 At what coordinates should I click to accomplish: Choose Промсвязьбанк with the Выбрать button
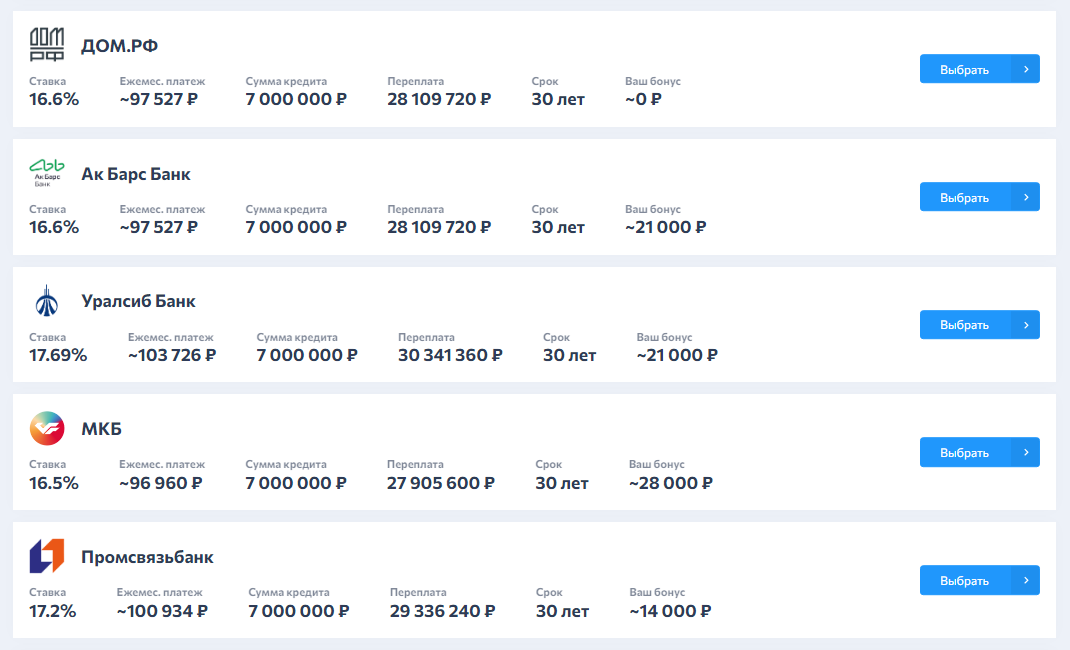[x=965, y=580]
